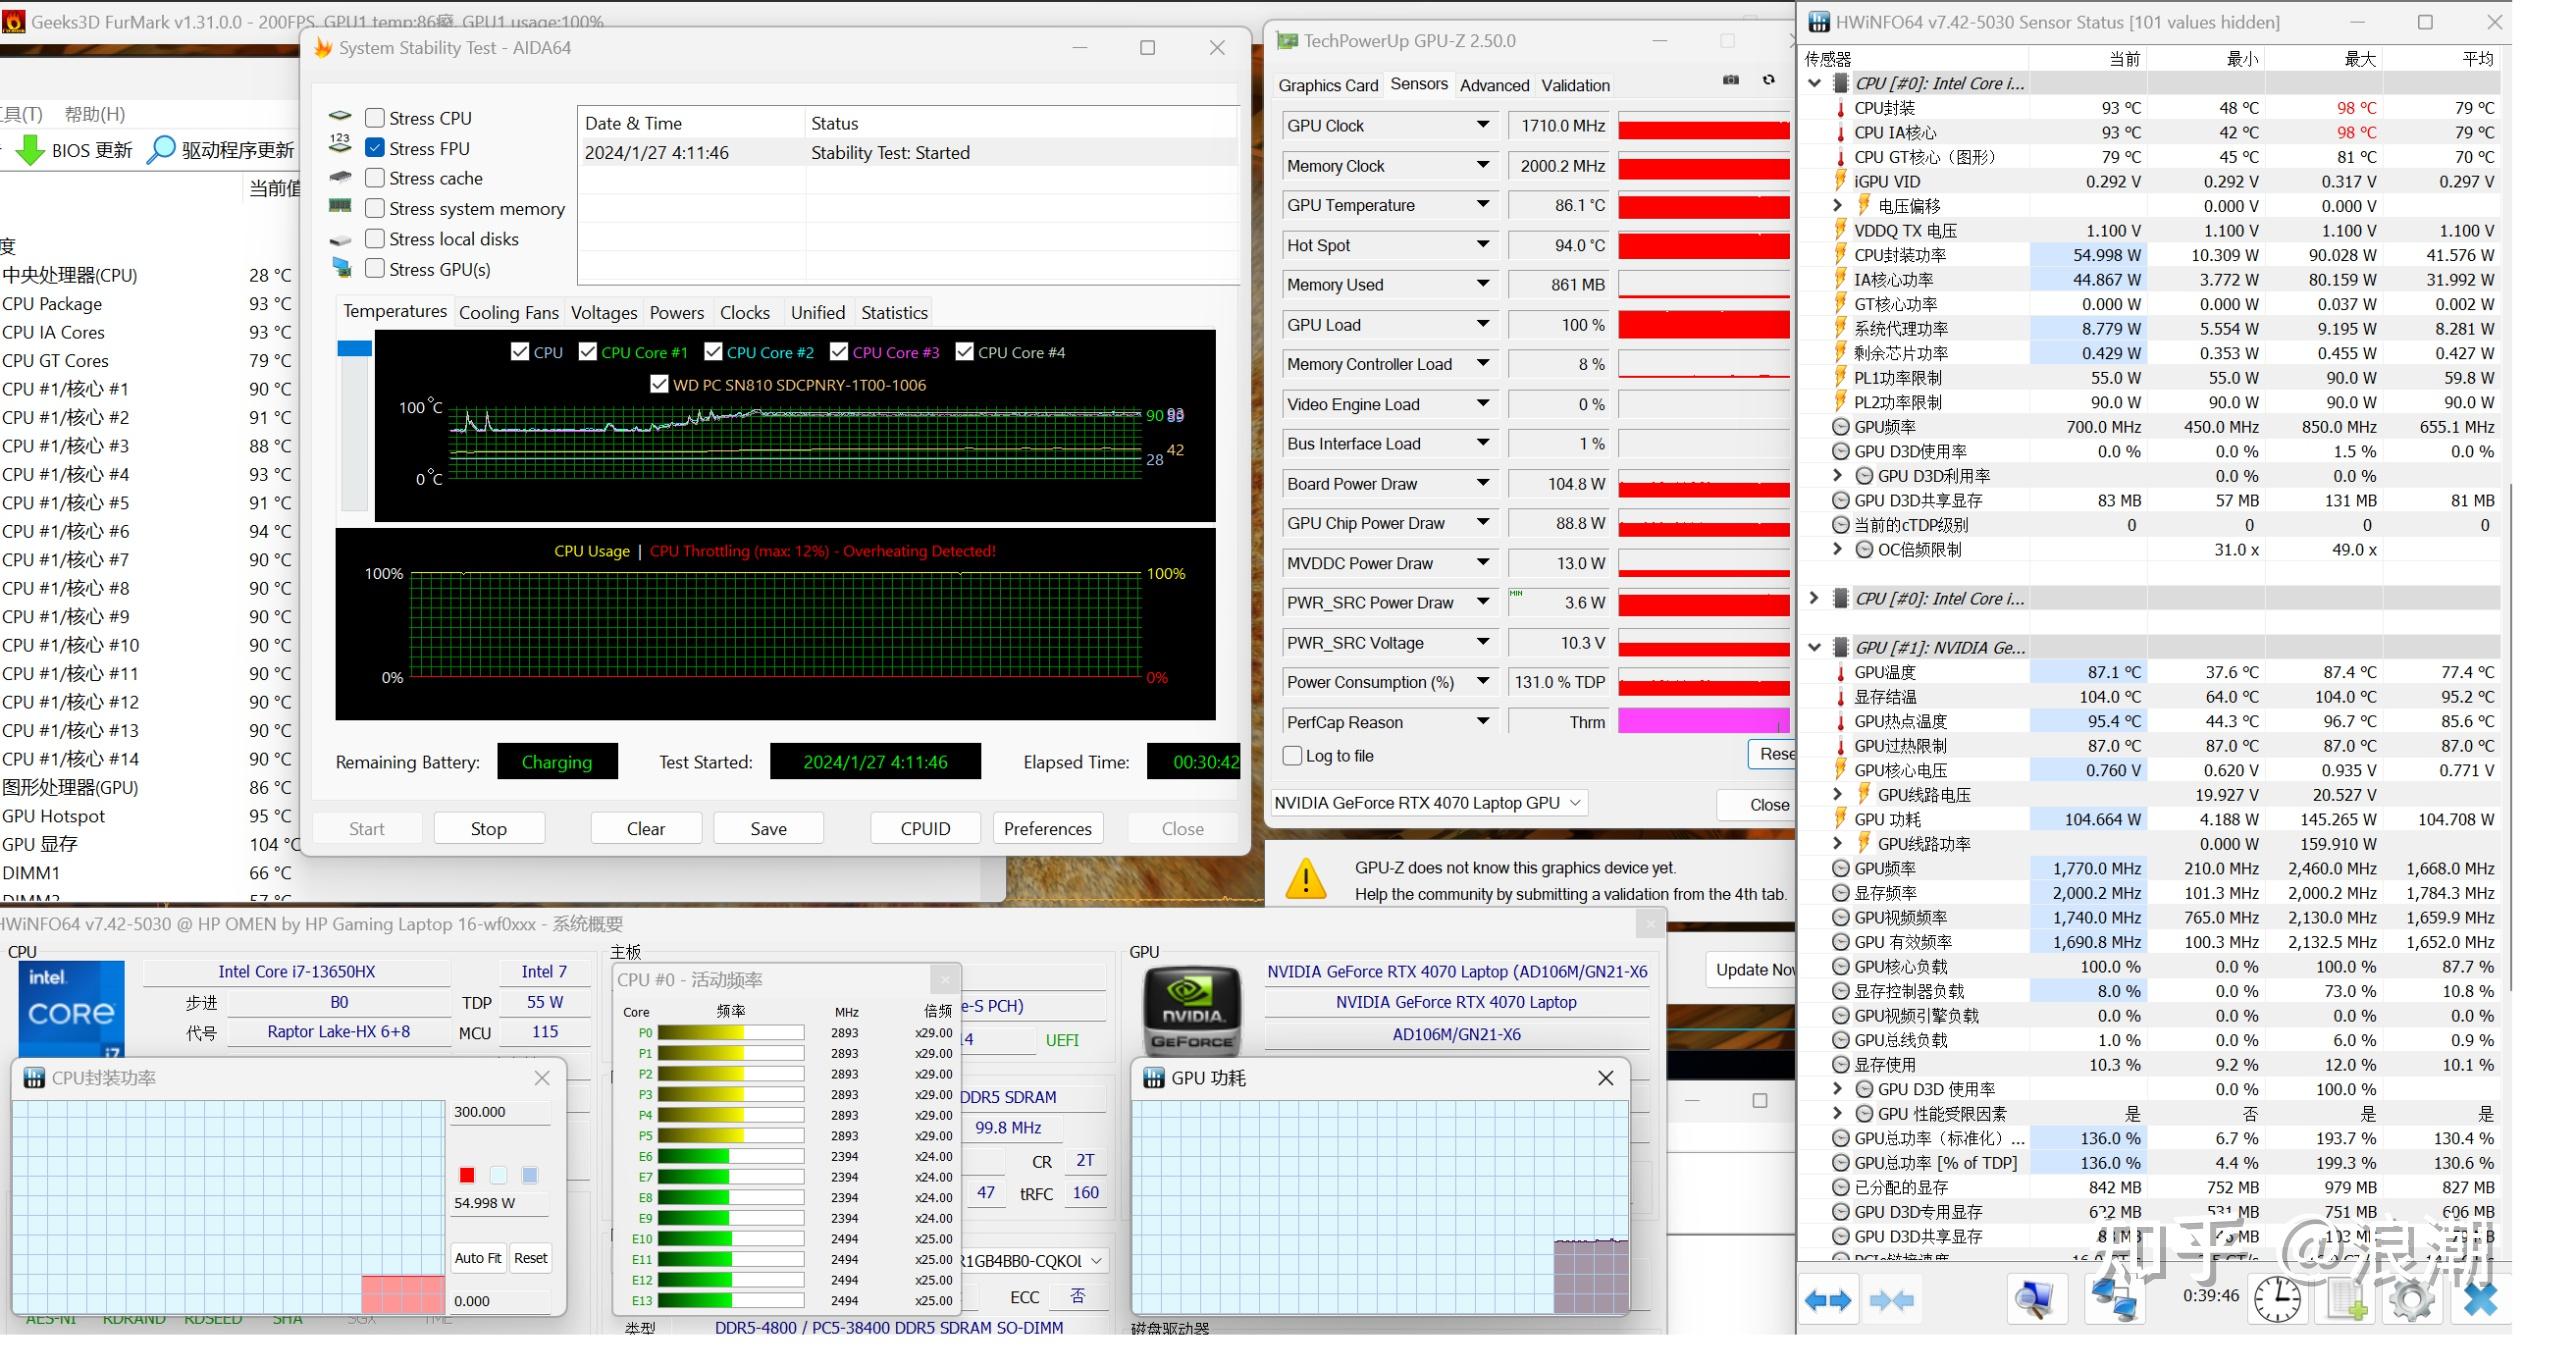Switch to AIDA64 Cooling Fans tab
The height and width of the screenshot is (1356, 2560).
point(509,313)
